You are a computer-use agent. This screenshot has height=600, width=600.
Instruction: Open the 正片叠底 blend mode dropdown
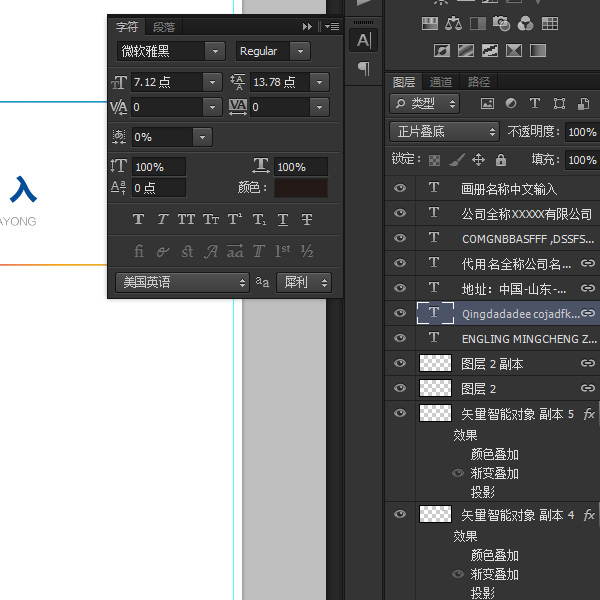(x=444, y=132)
